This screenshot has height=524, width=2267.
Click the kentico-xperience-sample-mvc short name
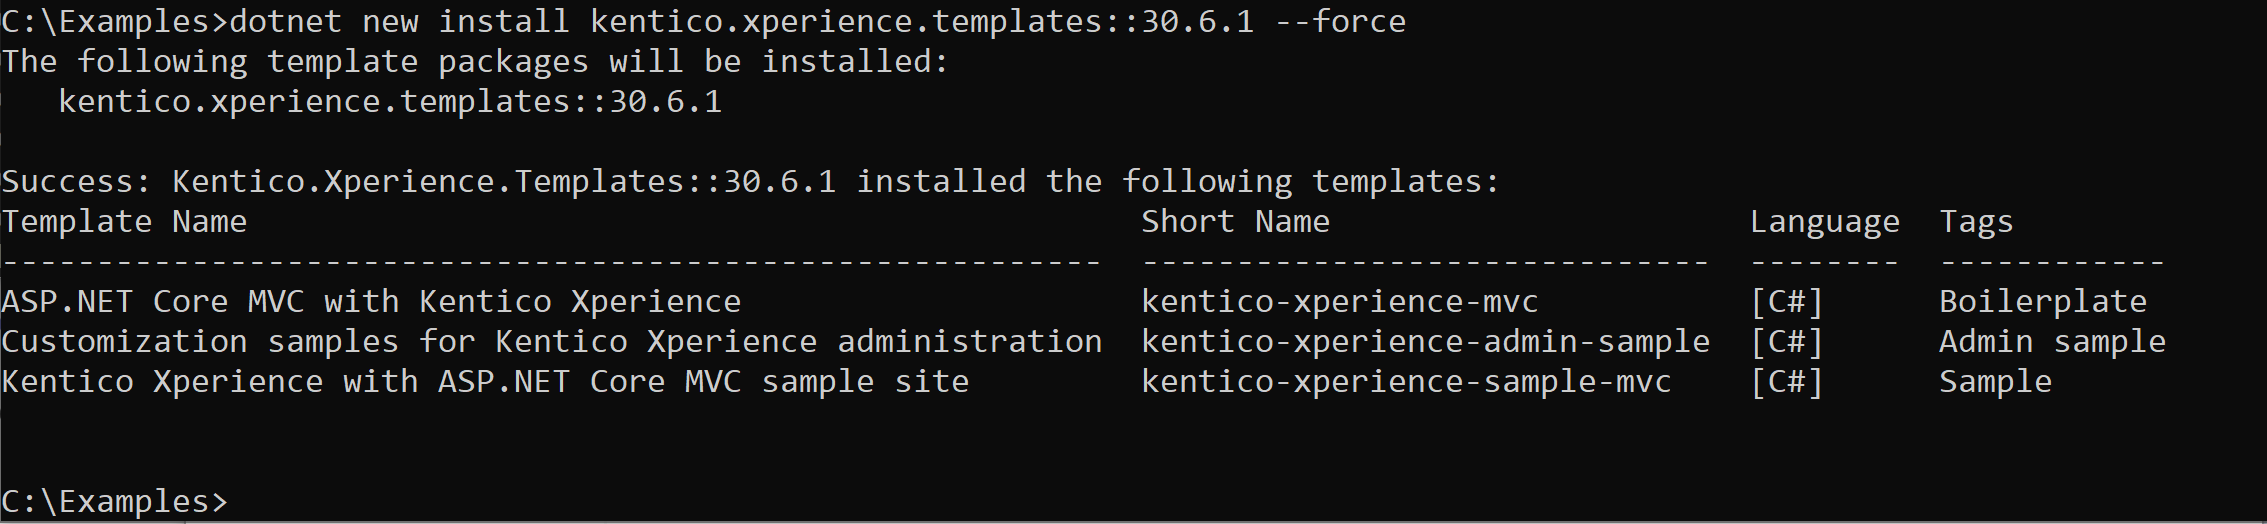[x=1406, y=381]
